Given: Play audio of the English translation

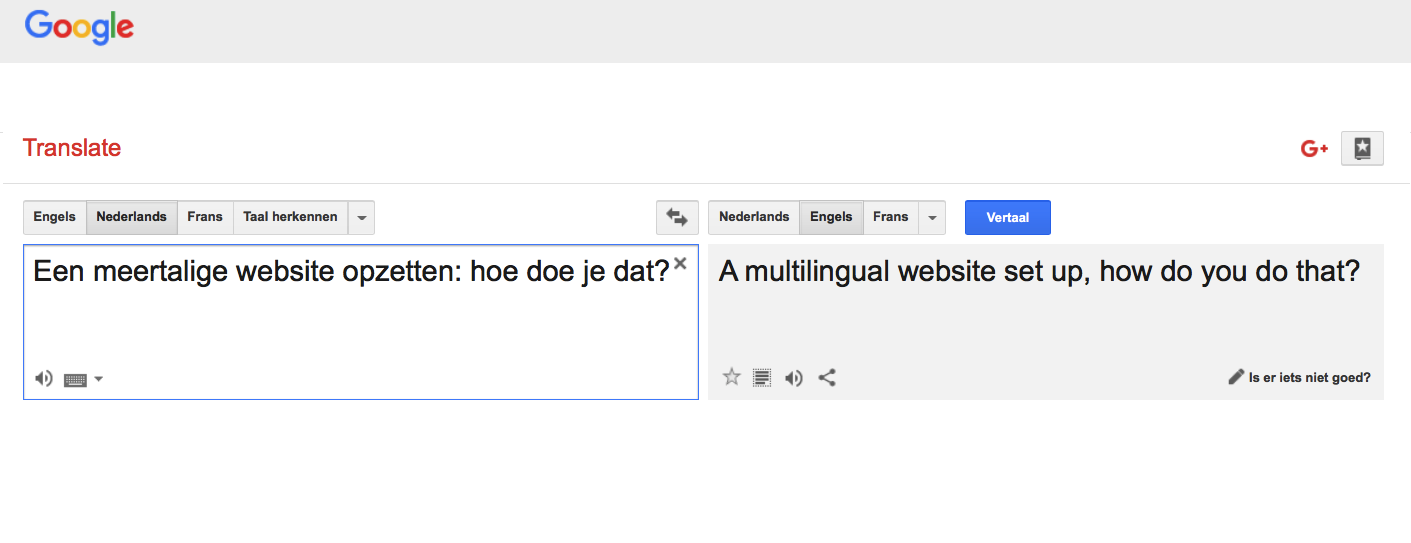Looking at the screenshot, I should pyautogui.click(x=794, y=378).
